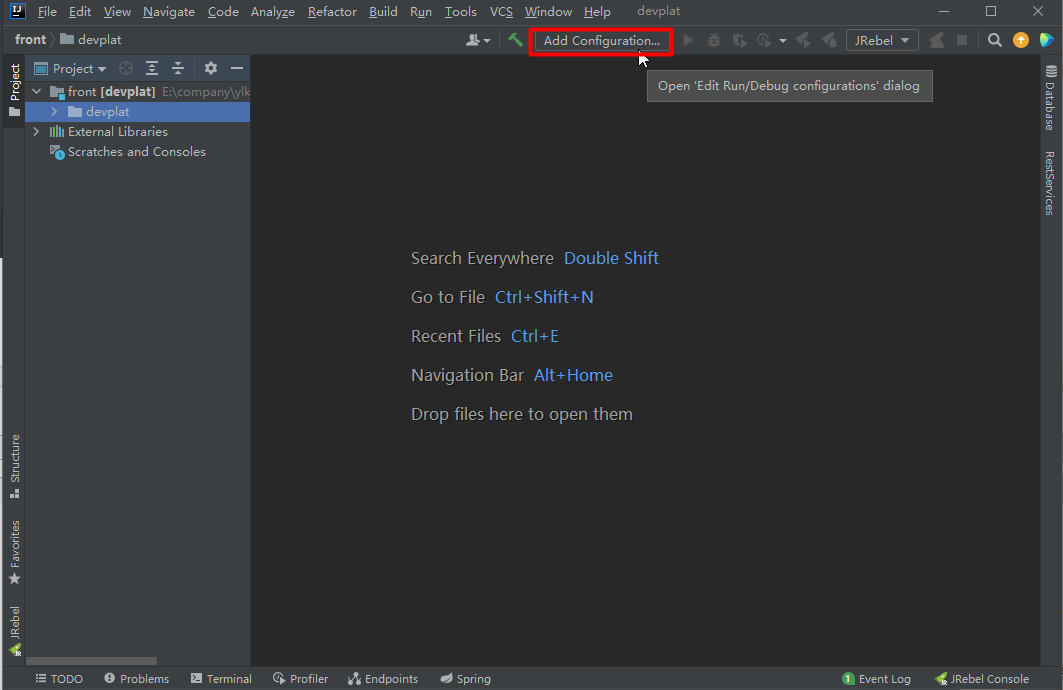1063x690 pixels.
Task: Click the 'devplat' breadcrumb in navigation bar
Action: tap(92, 39)
